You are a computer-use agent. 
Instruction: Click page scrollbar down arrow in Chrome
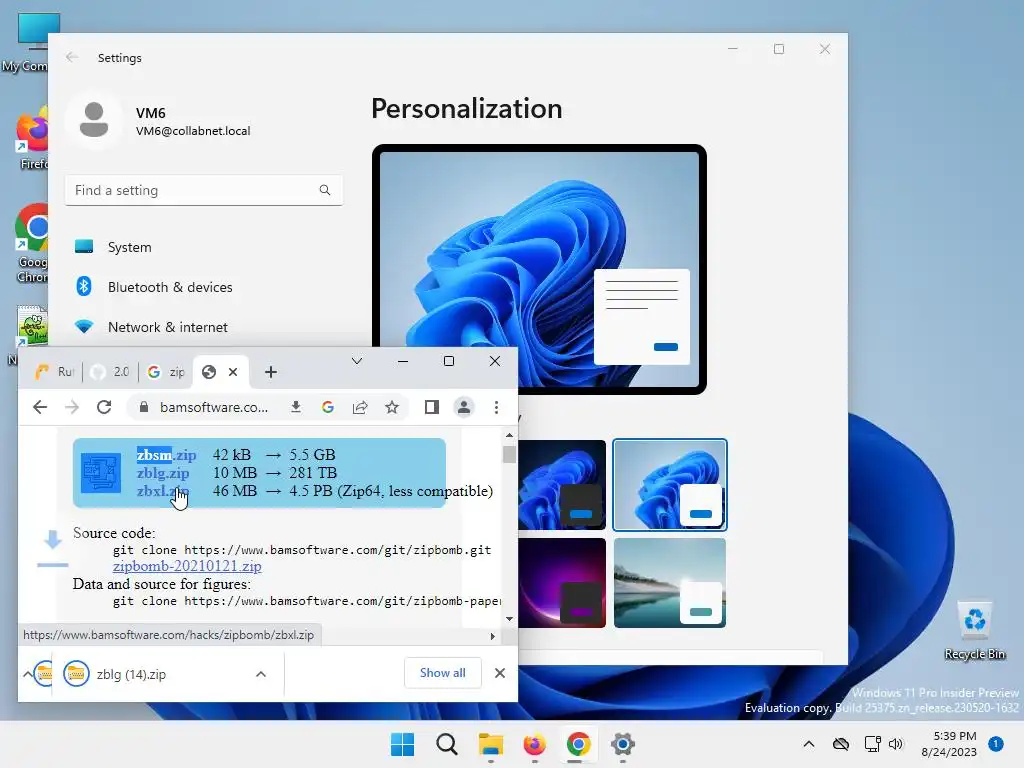coord(509,618)
